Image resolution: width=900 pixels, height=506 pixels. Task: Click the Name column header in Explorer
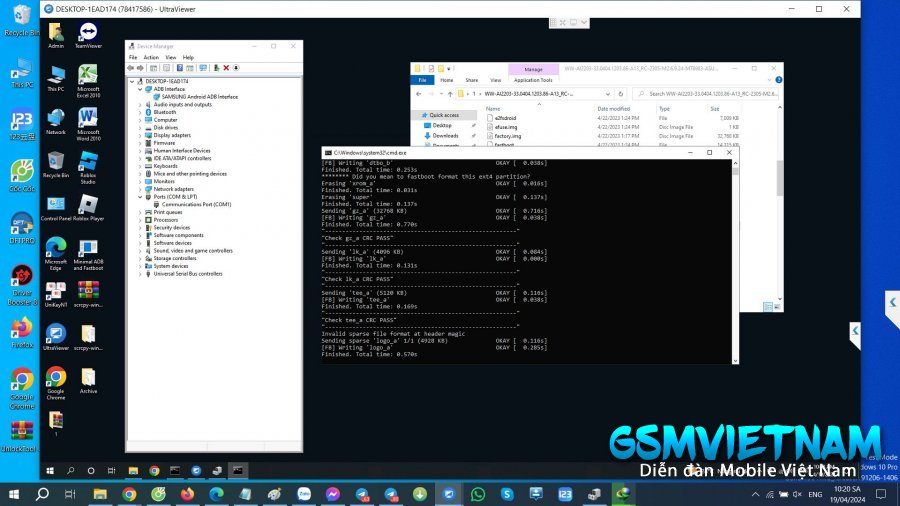(x=493, y=109)
